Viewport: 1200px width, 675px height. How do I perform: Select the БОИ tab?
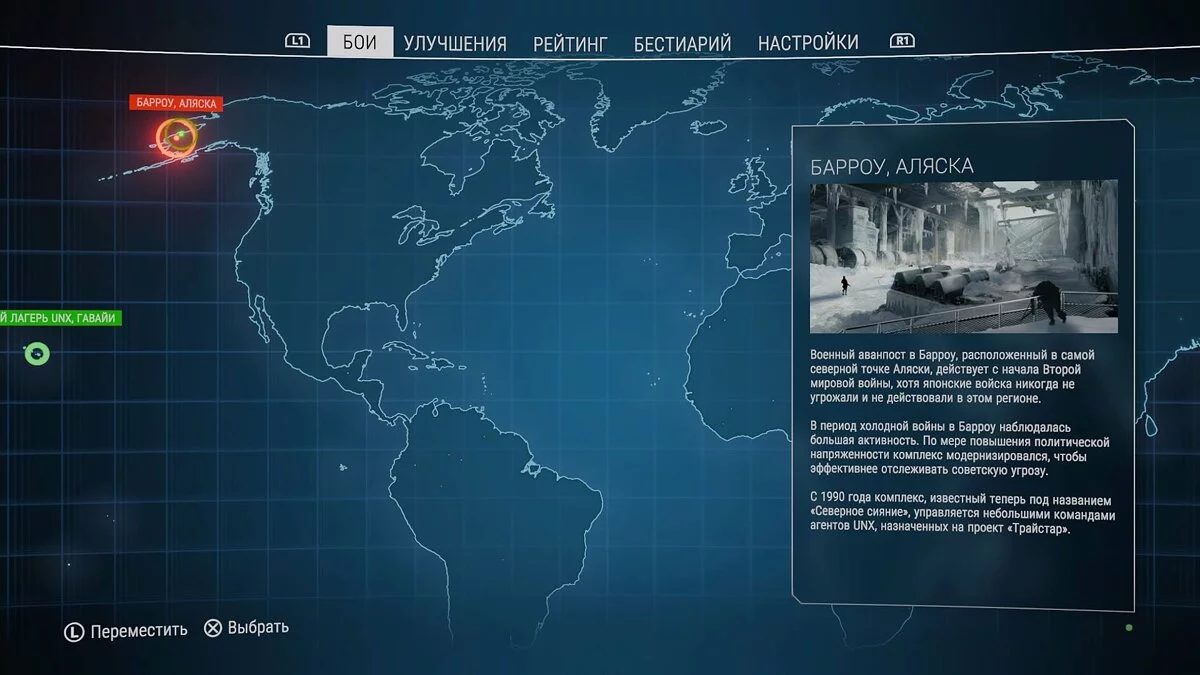(360, 42)
